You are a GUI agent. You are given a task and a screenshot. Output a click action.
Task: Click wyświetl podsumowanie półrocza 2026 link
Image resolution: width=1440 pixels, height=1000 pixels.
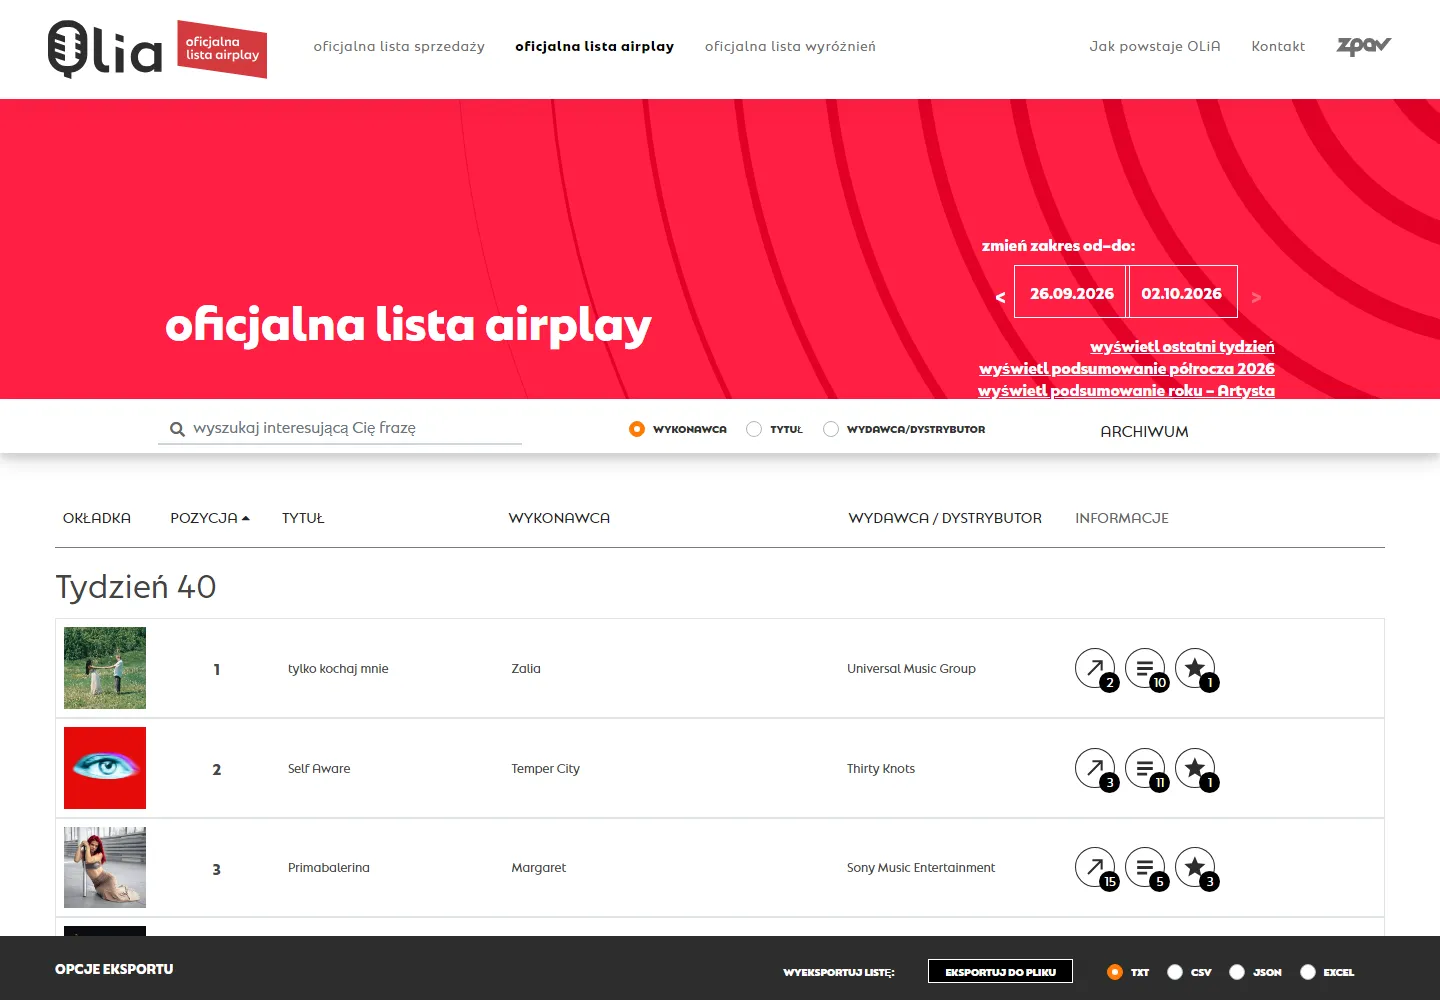[x=1127, y=369]
